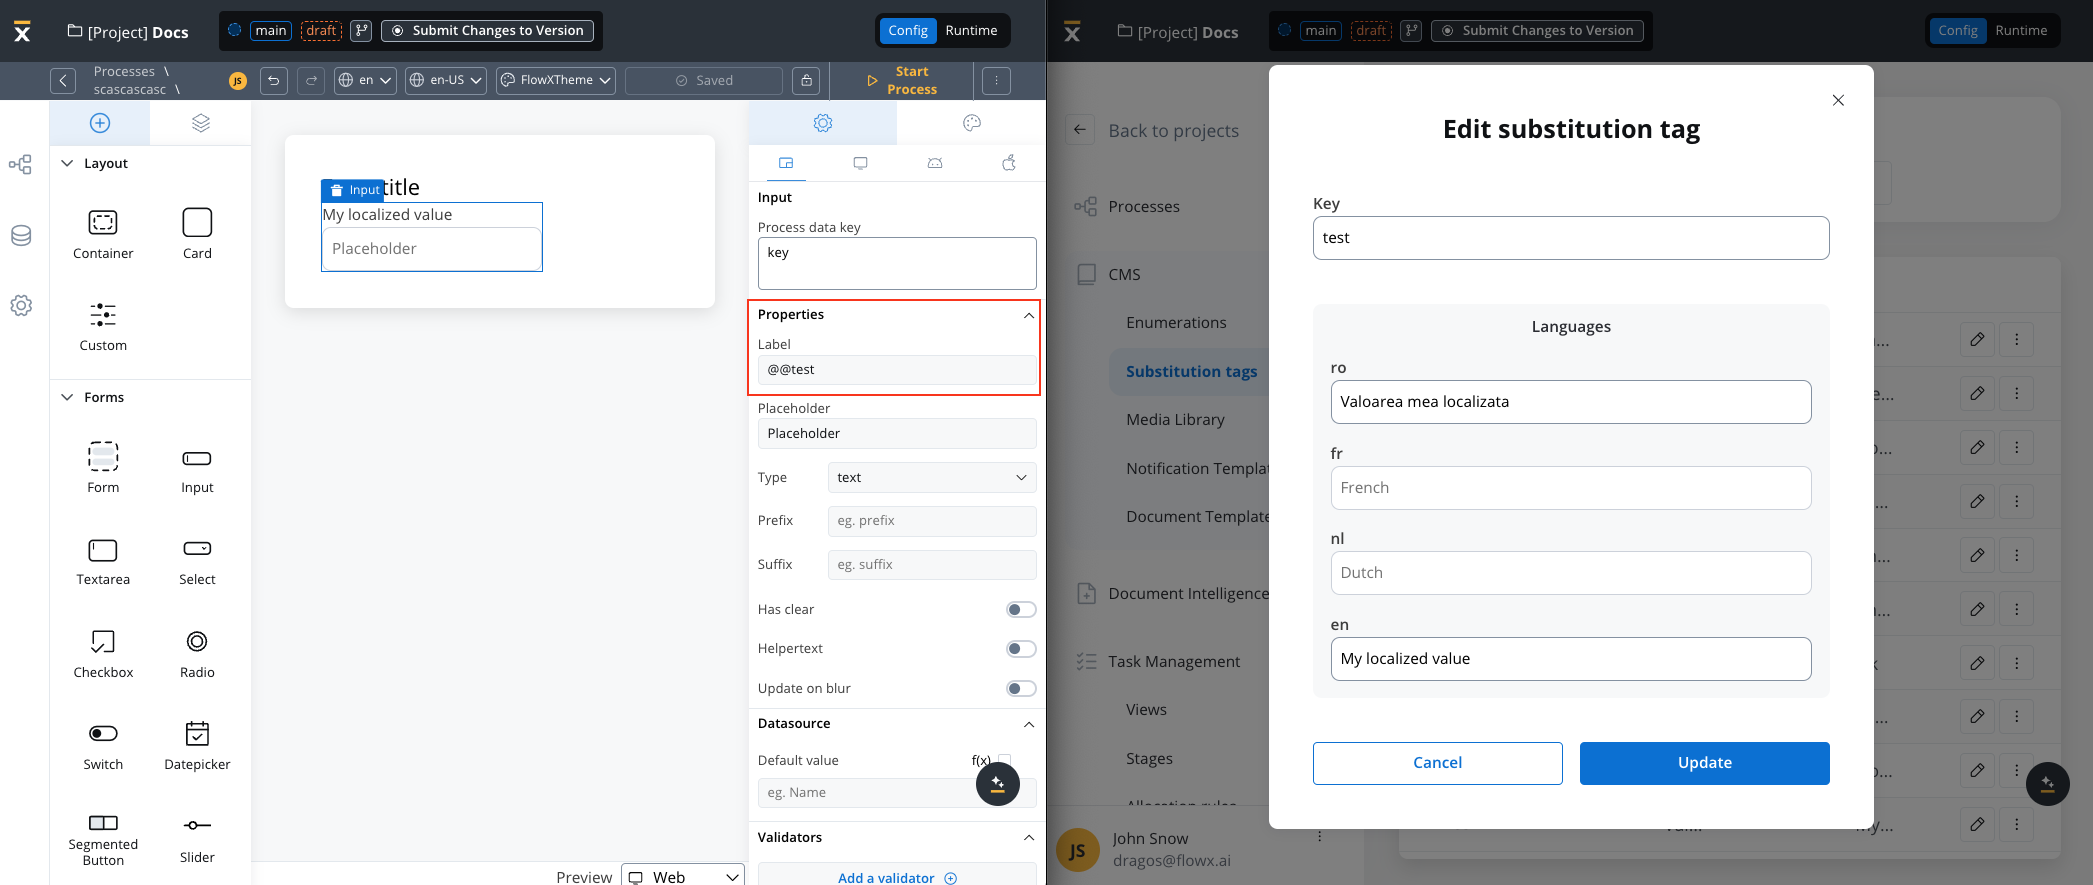Click the settings gear in left rail

21,306
